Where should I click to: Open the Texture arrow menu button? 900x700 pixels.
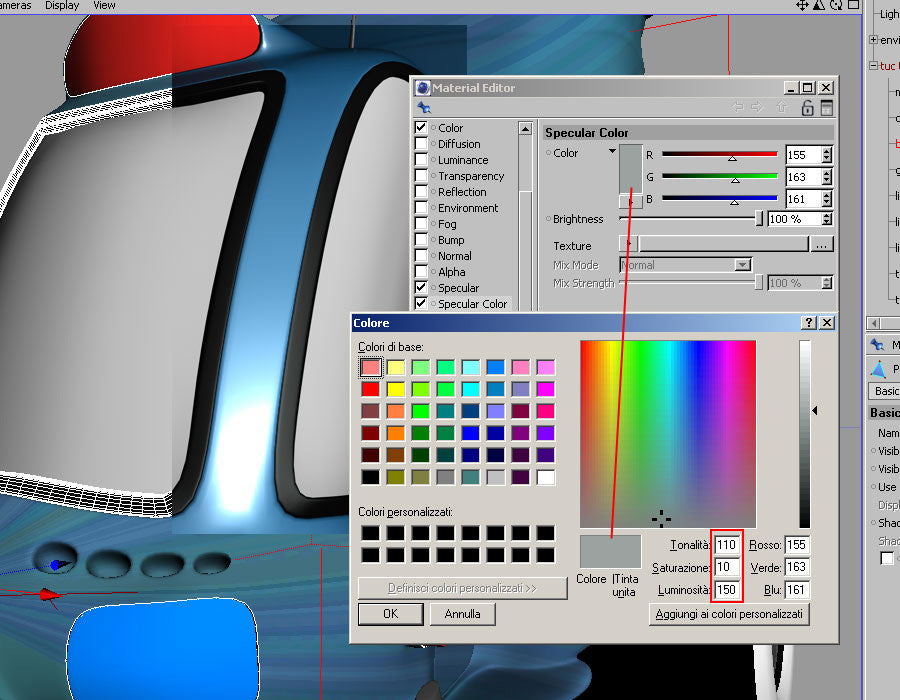pos(627,244)
